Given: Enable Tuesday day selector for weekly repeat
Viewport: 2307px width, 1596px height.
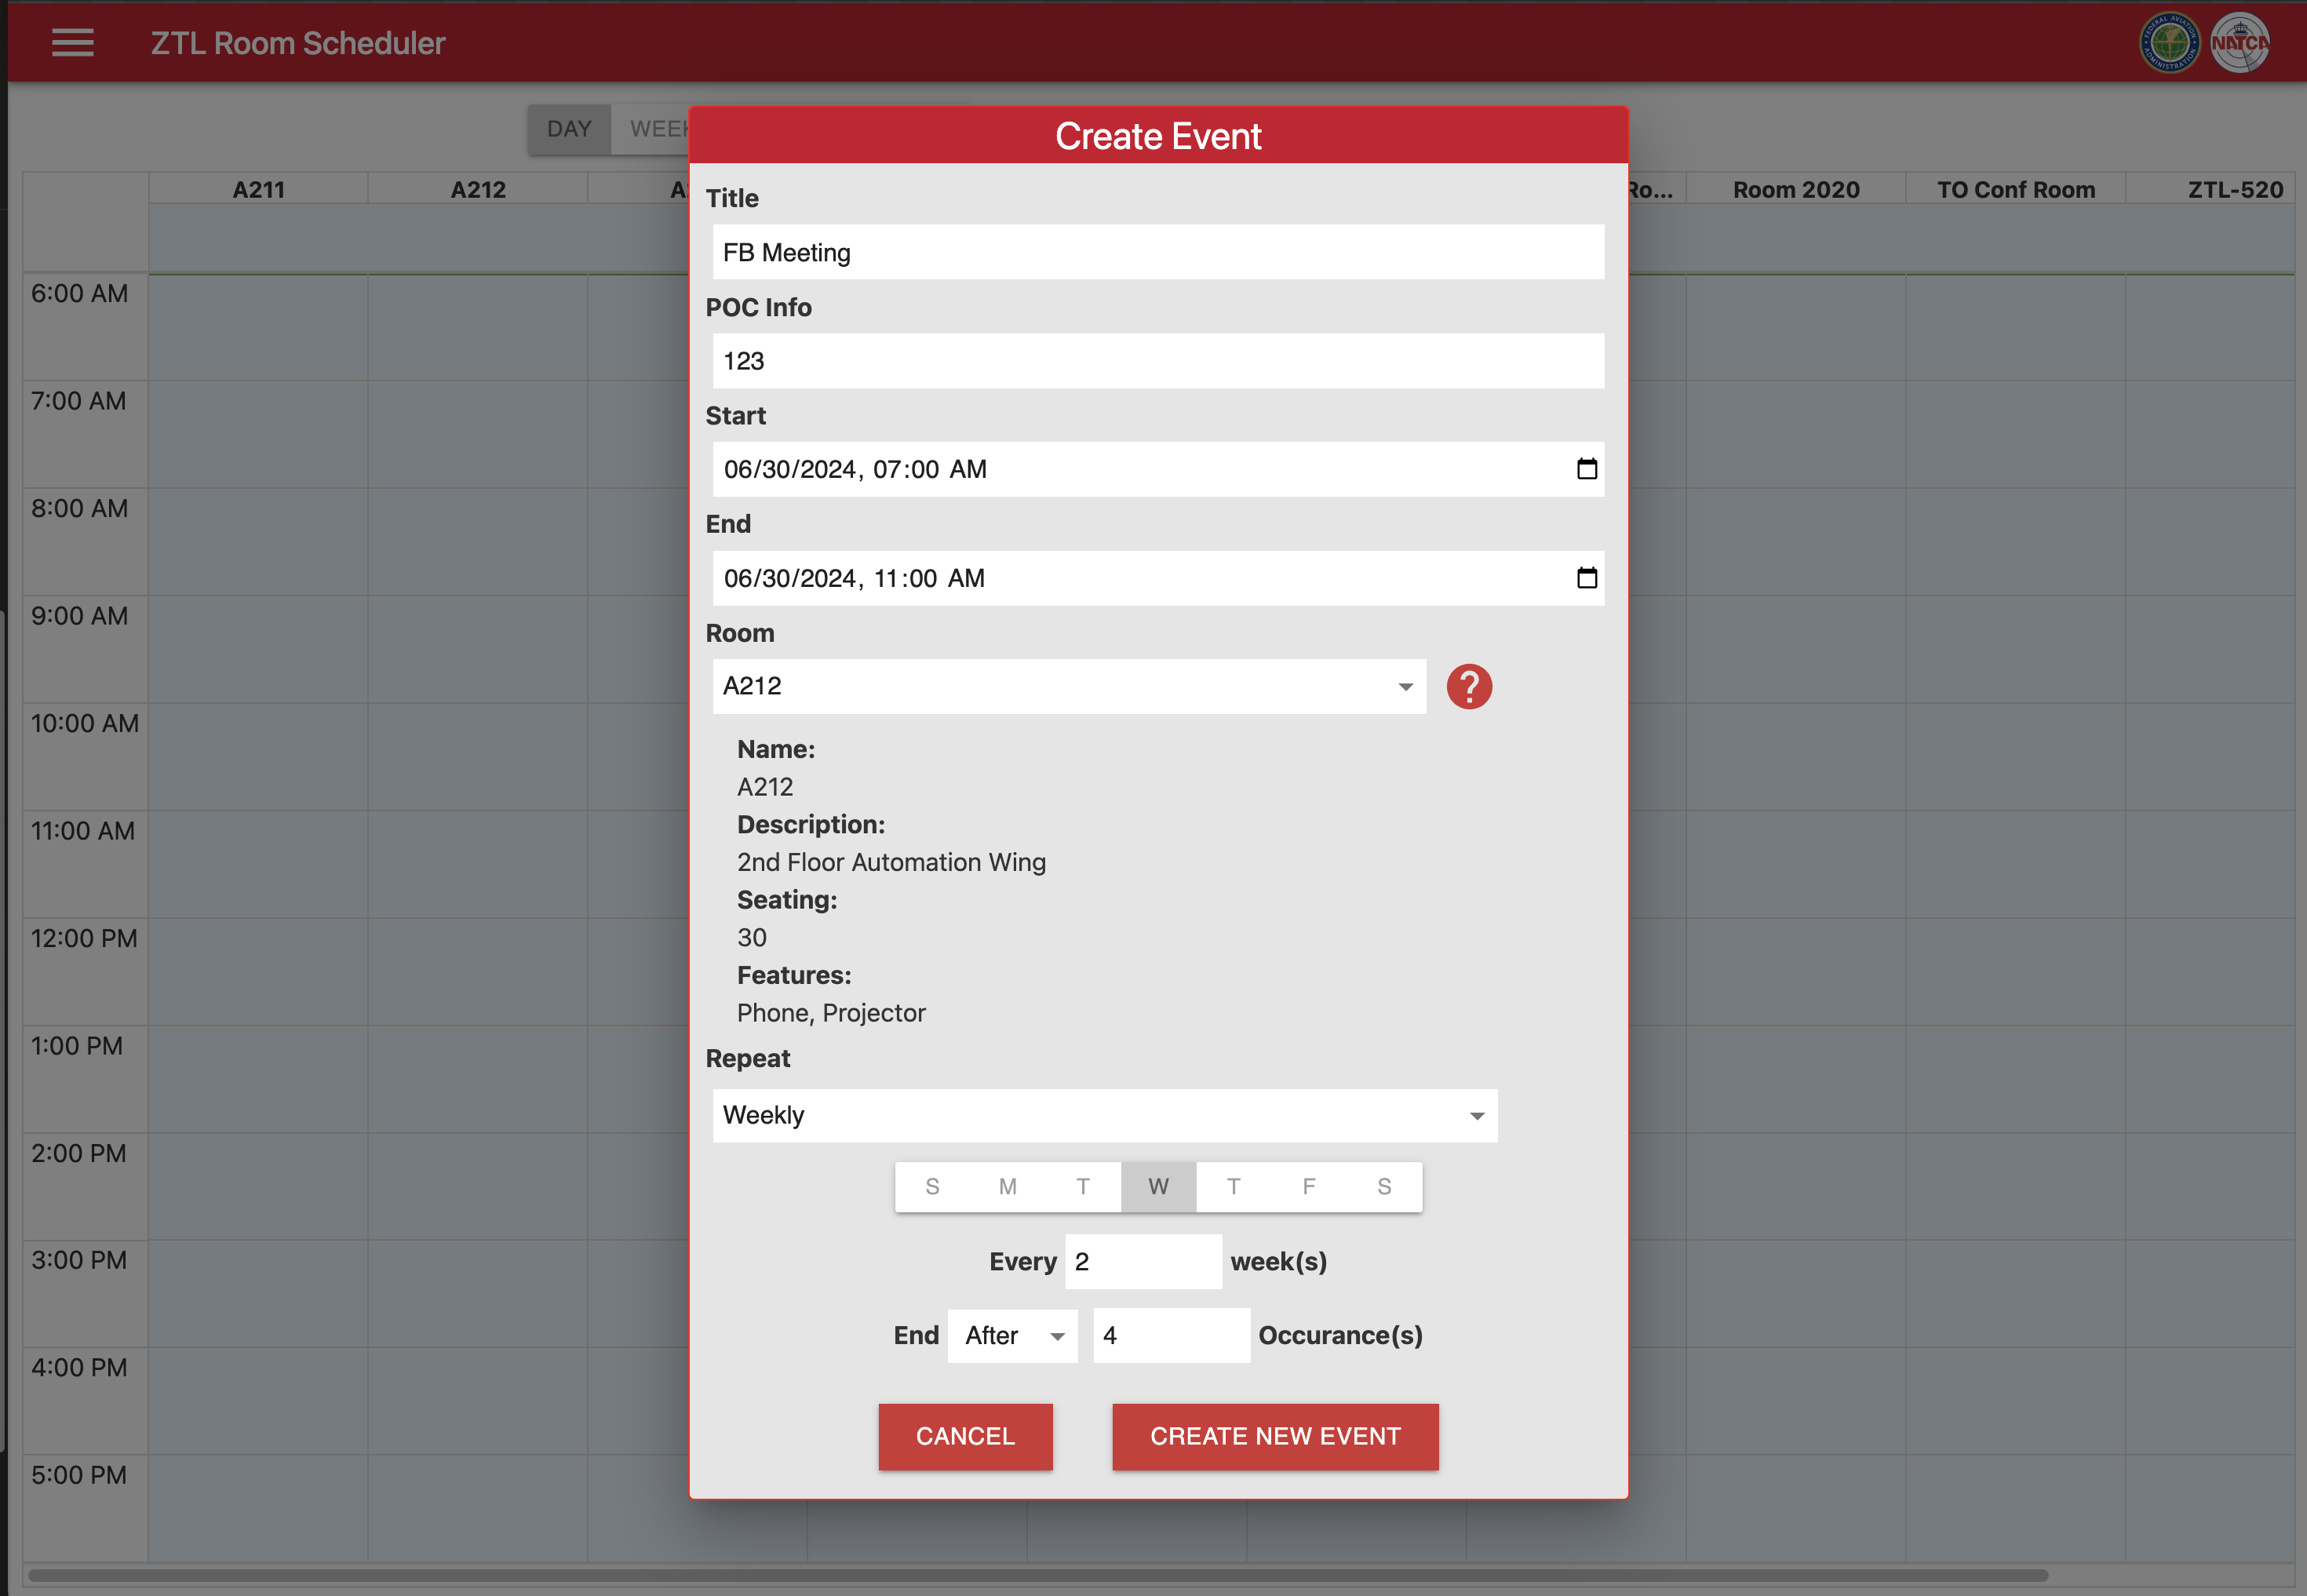Looking at the screenshot, I should 1081,1186.
